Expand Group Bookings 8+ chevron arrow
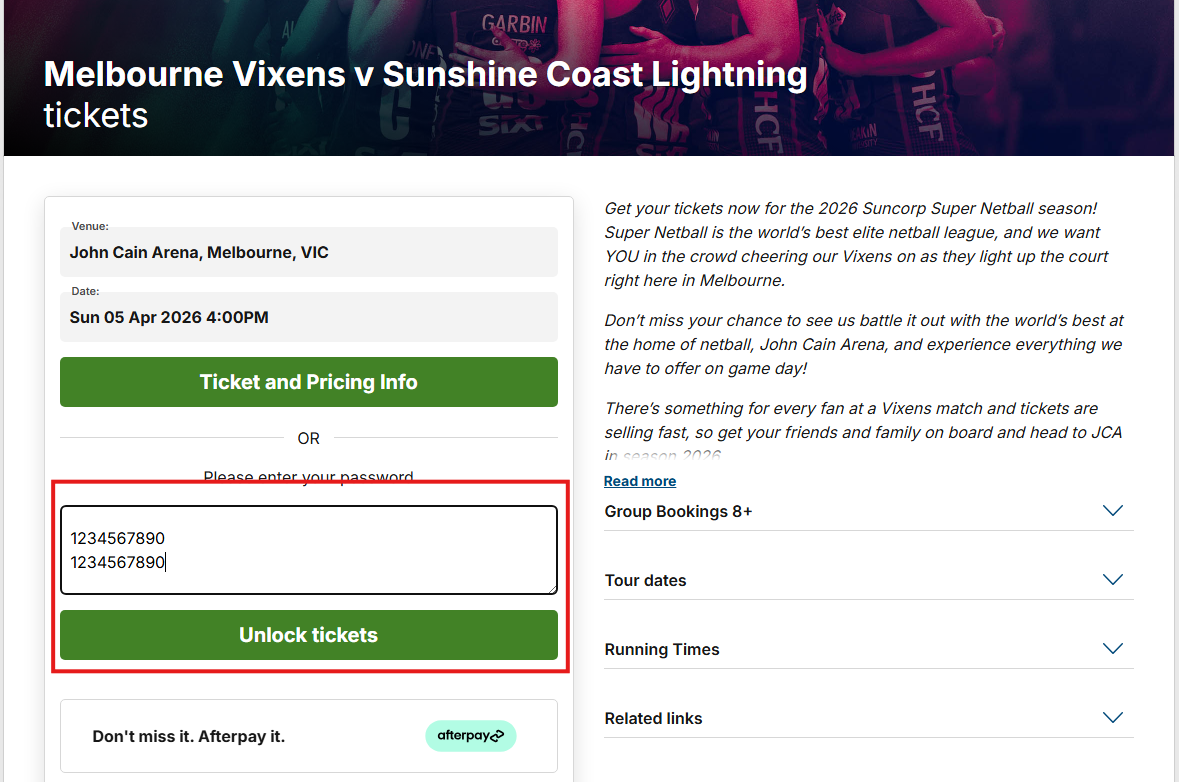The width and height of the screenshot is (1179, 782). click(x=1112, y=511)
